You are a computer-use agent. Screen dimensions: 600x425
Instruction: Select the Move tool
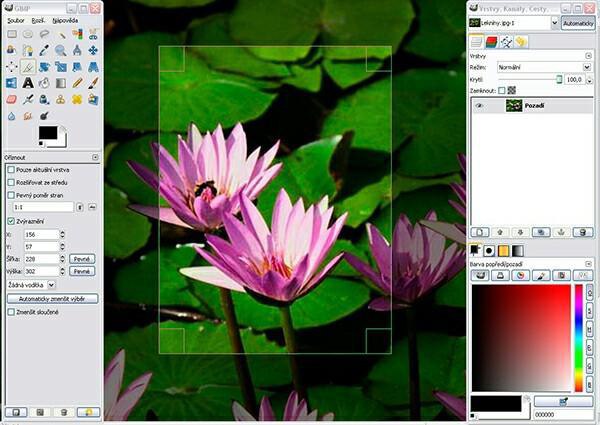[x=93, y=50]
